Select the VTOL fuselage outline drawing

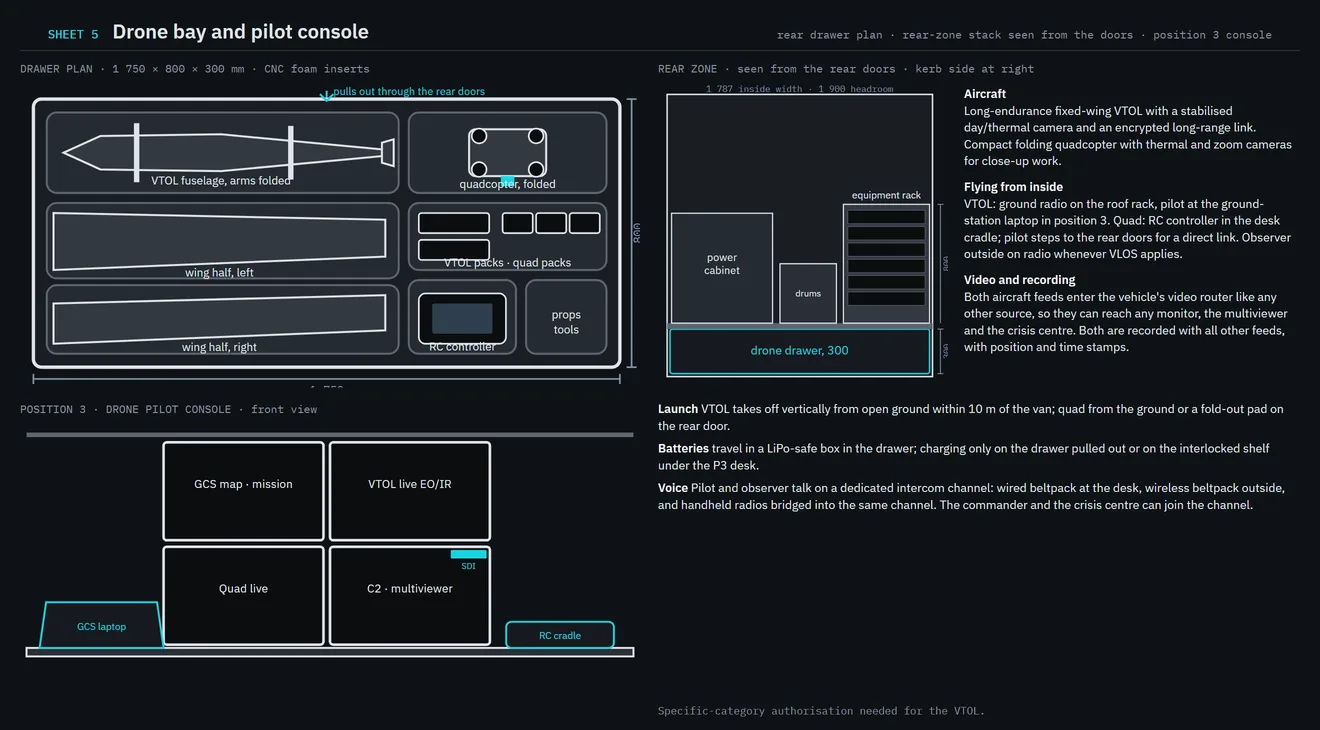(x=228, y=152)
